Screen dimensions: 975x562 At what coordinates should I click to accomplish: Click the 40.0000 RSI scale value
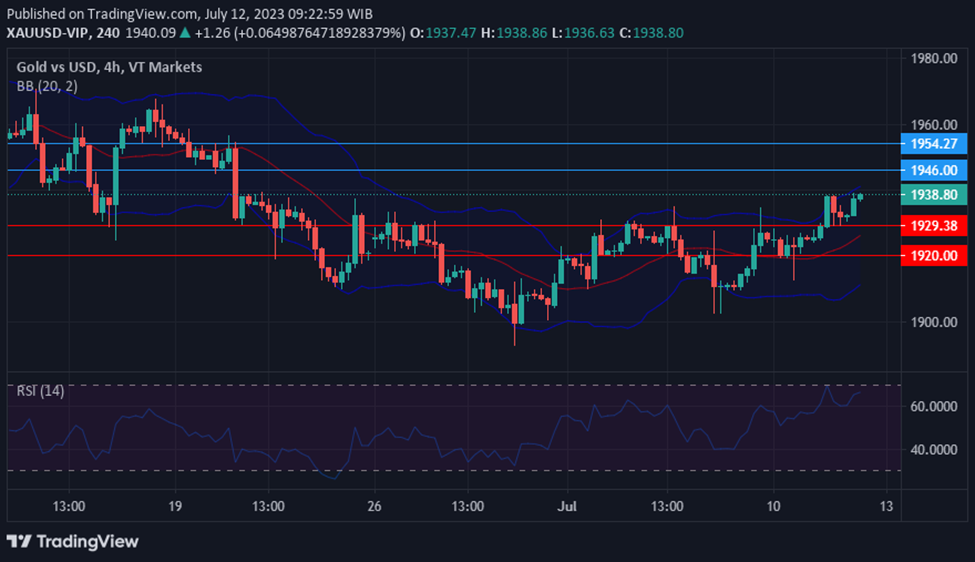coord(933,450)
